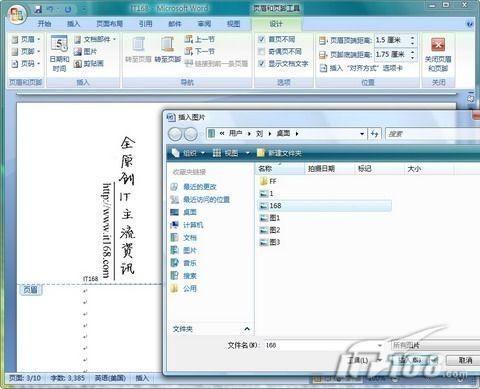Increase 页眉顶端距离 1.5 厘米 stepper
Screen dimensions: 480x389
tap(413, 38)
